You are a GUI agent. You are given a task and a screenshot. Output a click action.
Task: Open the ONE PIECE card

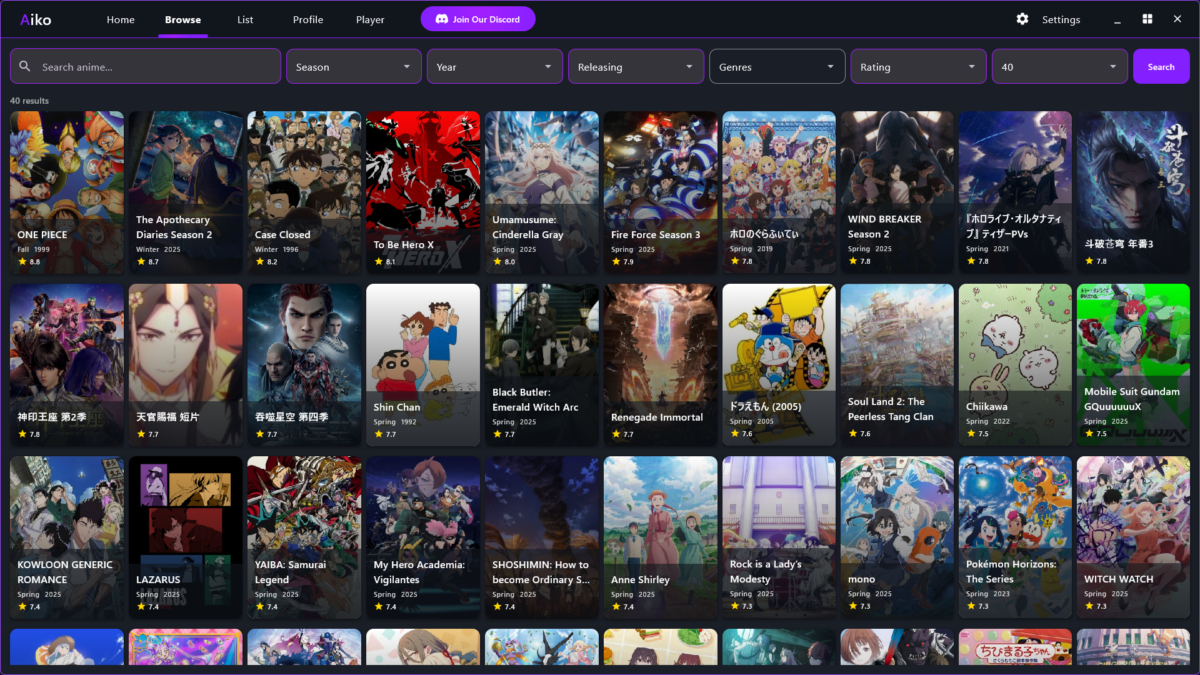pyautogui.click(x=67, y=192)
